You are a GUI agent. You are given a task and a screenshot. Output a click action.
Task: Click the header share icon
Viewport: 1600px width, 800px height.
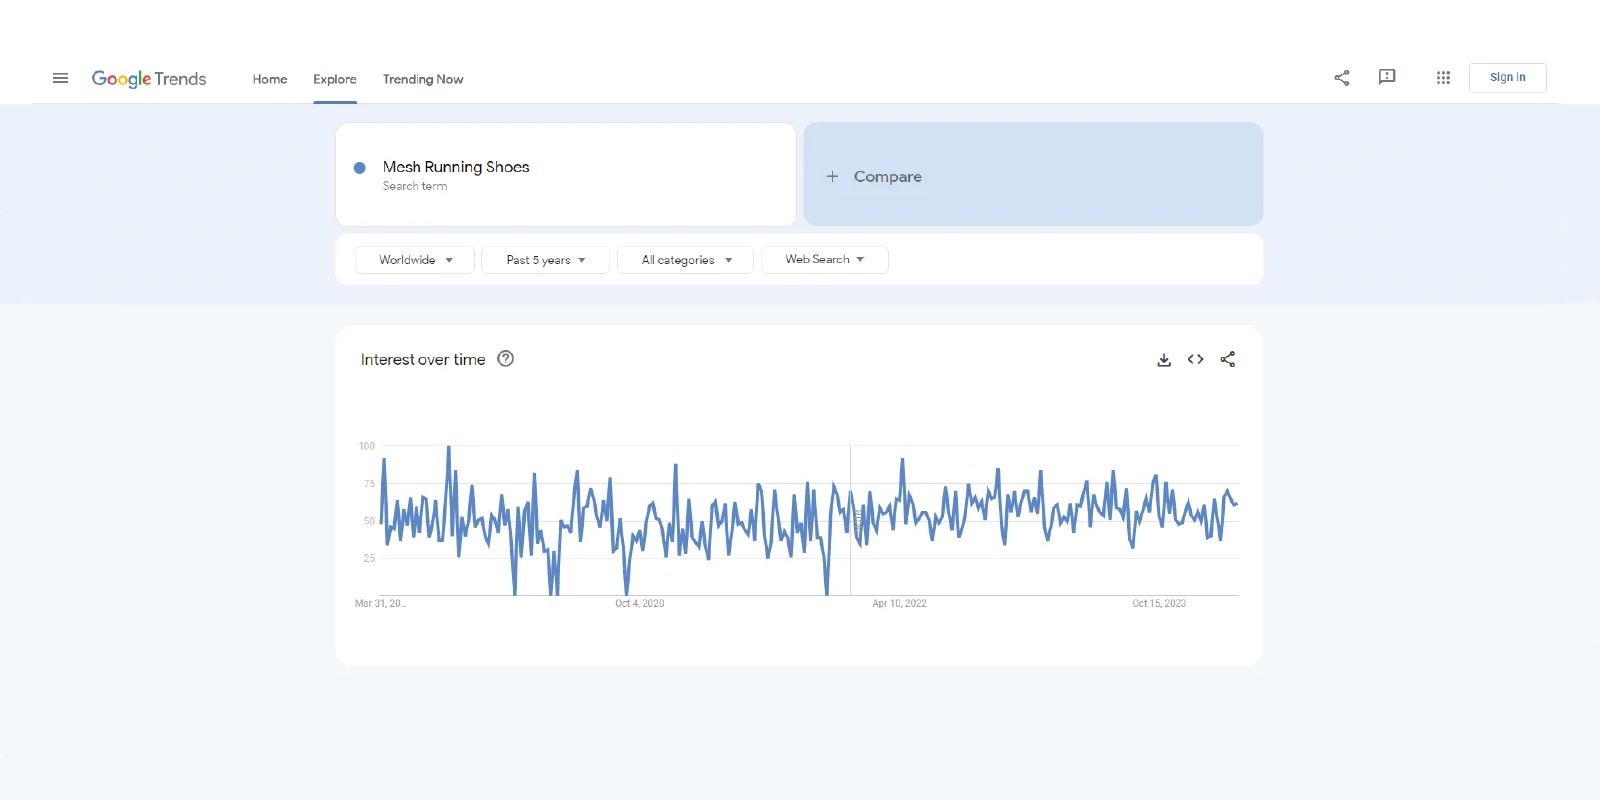point(1342,78)
